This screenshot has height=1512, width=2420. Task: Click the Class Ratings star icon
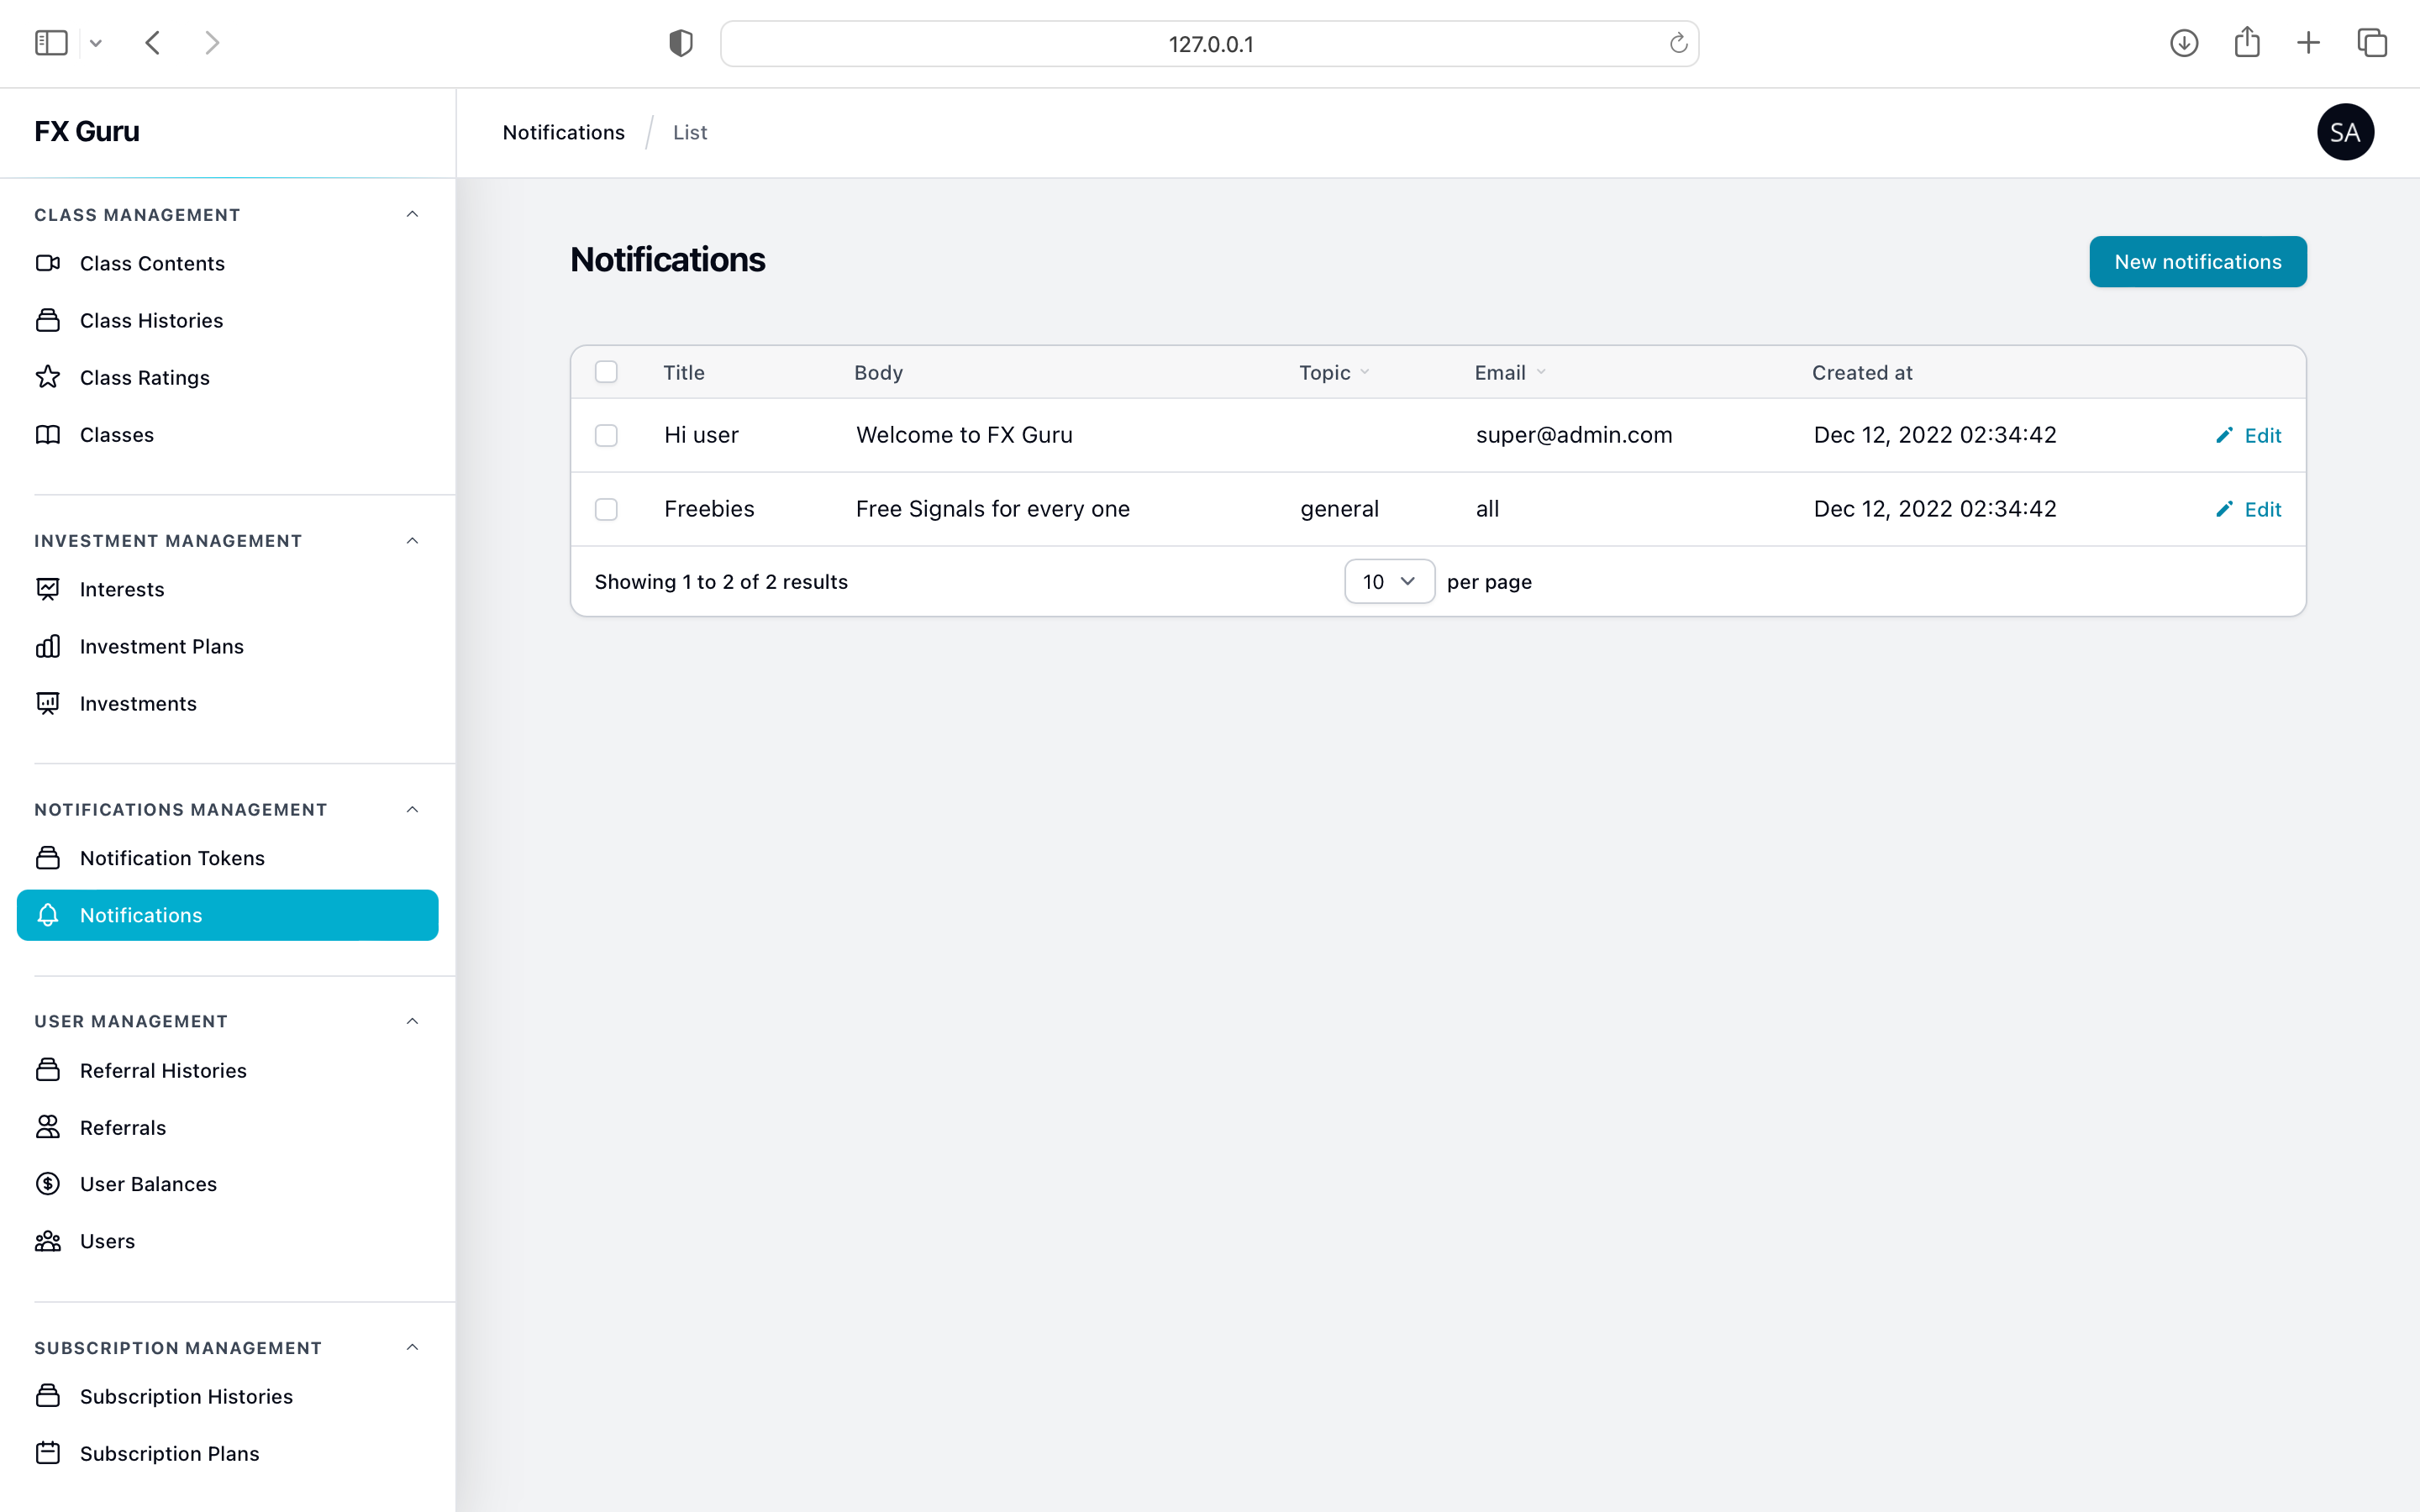coord(48,377)
